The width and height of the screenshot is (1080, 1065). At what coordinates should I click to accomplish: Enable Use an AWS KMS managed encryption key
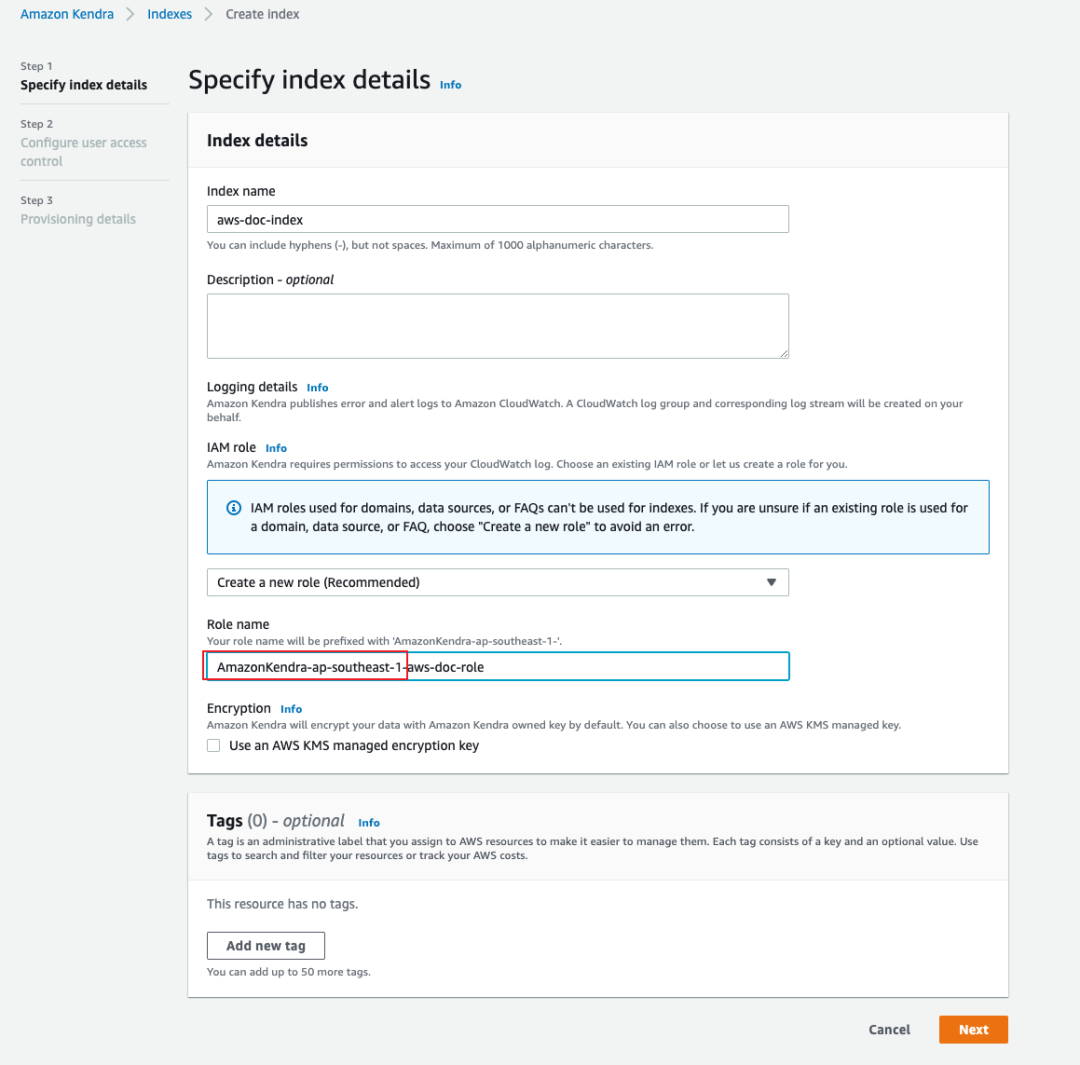[x=214, y=745]
